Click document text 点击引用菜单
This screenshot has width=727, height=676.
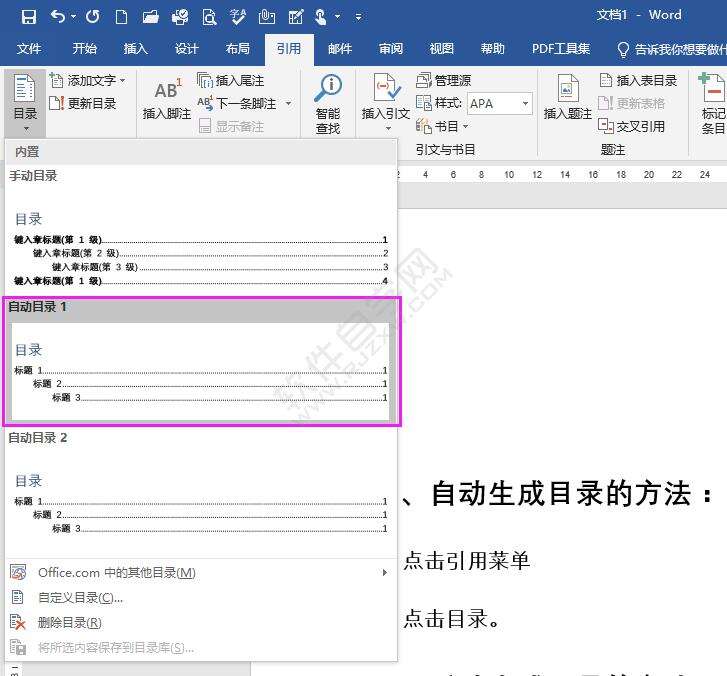click(467, 560)
